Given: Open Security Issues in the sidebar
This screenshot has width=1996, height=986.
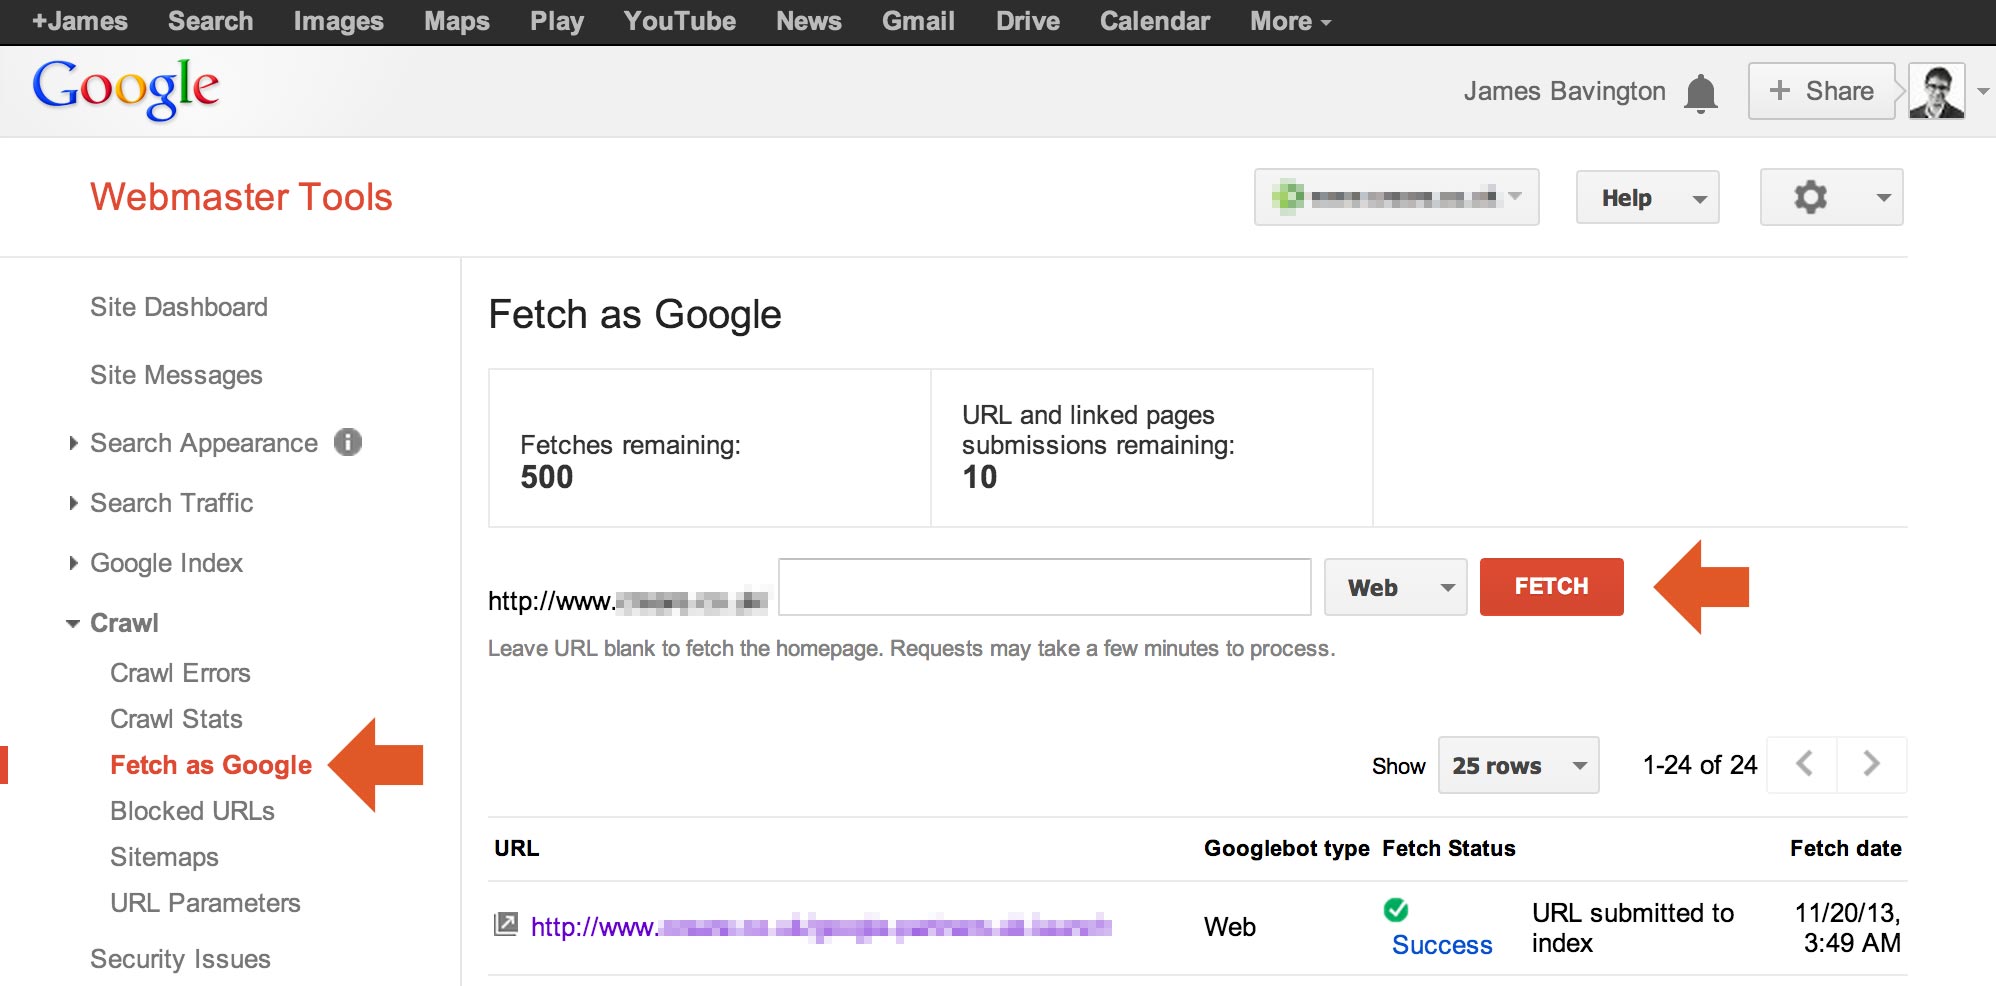Looking at the screenshot, I should [180, 959].
